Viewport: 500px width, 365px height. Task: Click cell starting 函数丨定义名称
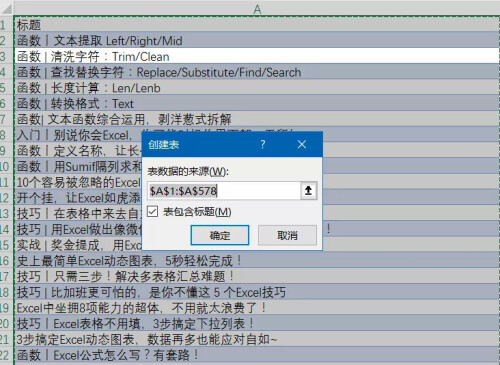(78, 151)
